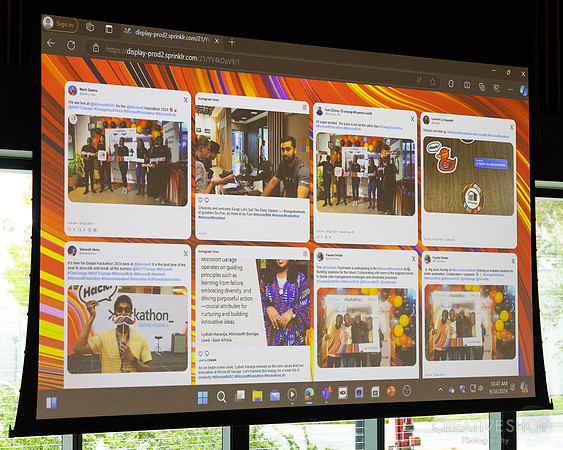
Task: Enable Split screen view
Action: [467, 85]
